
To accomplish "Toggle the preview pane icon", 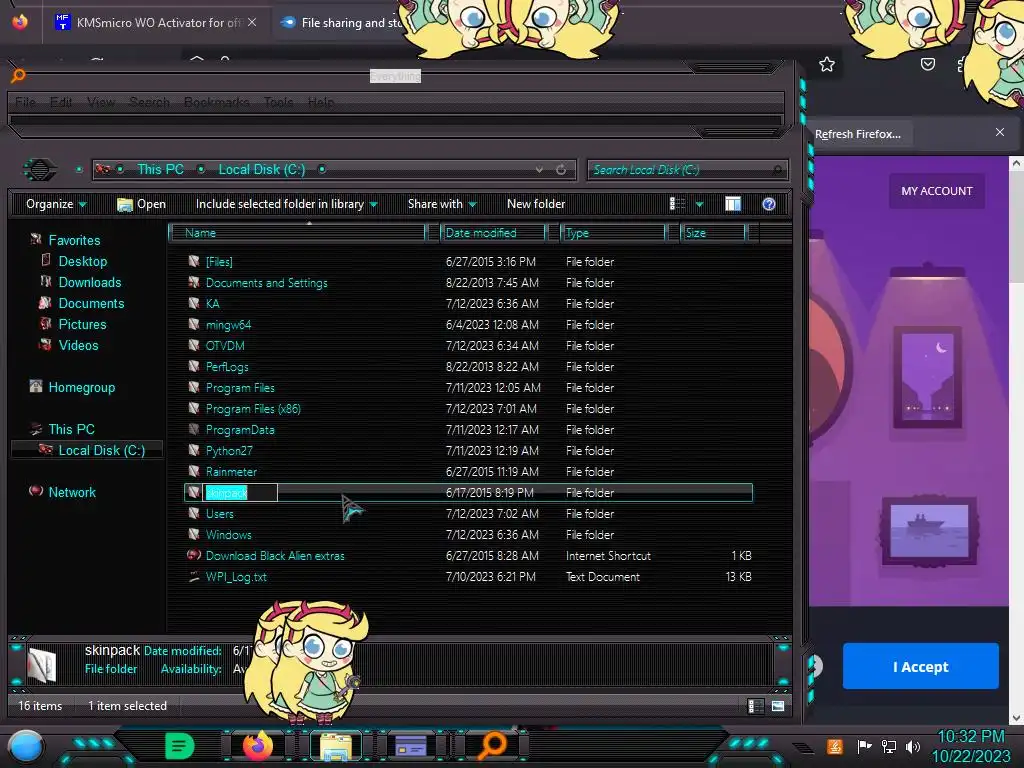I will tap(733, 204).
